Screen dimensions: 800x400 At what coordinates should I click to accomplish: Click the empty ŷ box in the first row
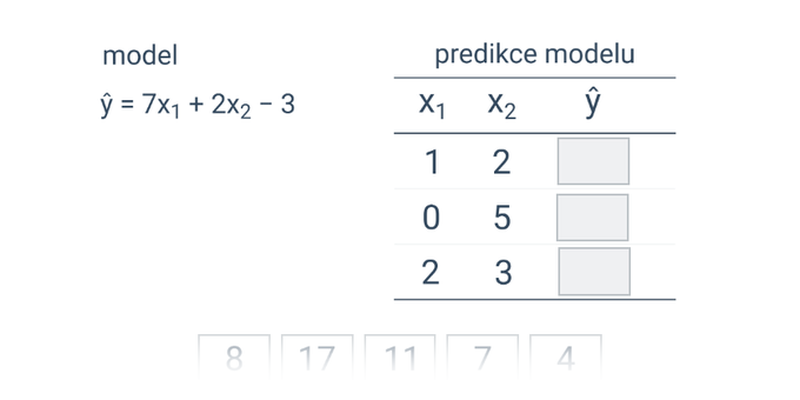593,162
